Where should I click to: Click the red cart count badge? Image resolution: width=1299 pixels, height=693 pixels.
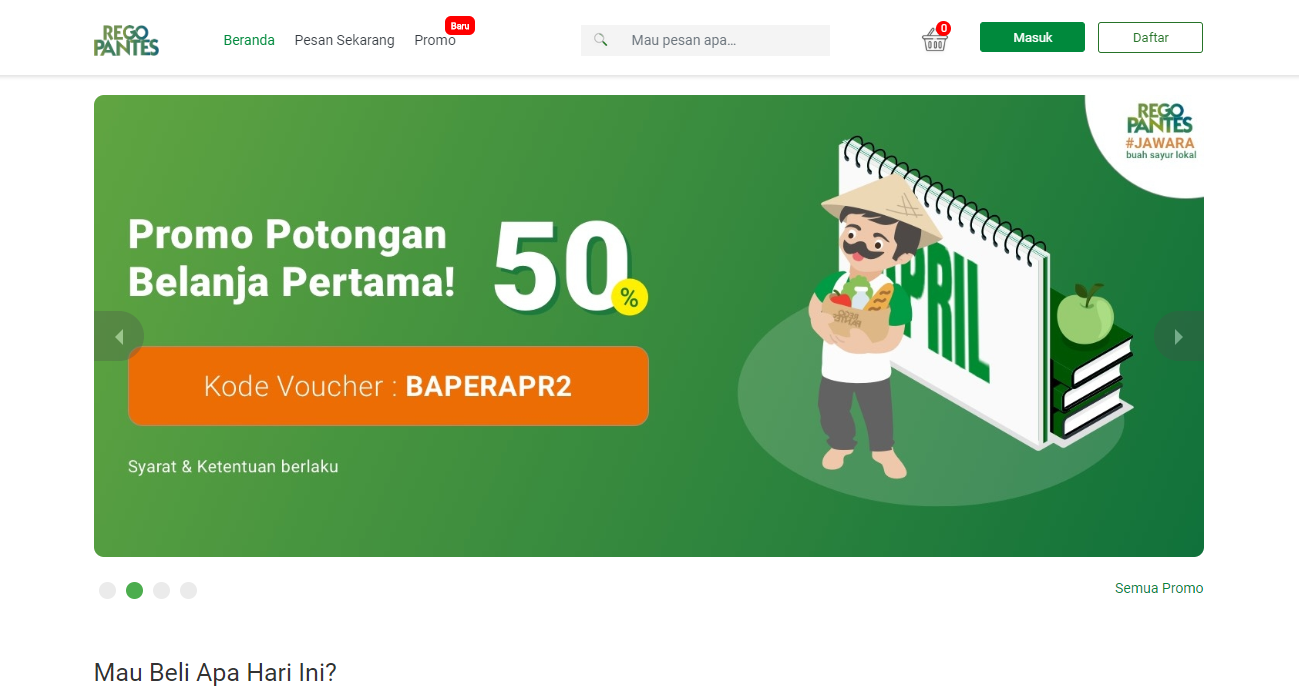(x=943, y=28)
